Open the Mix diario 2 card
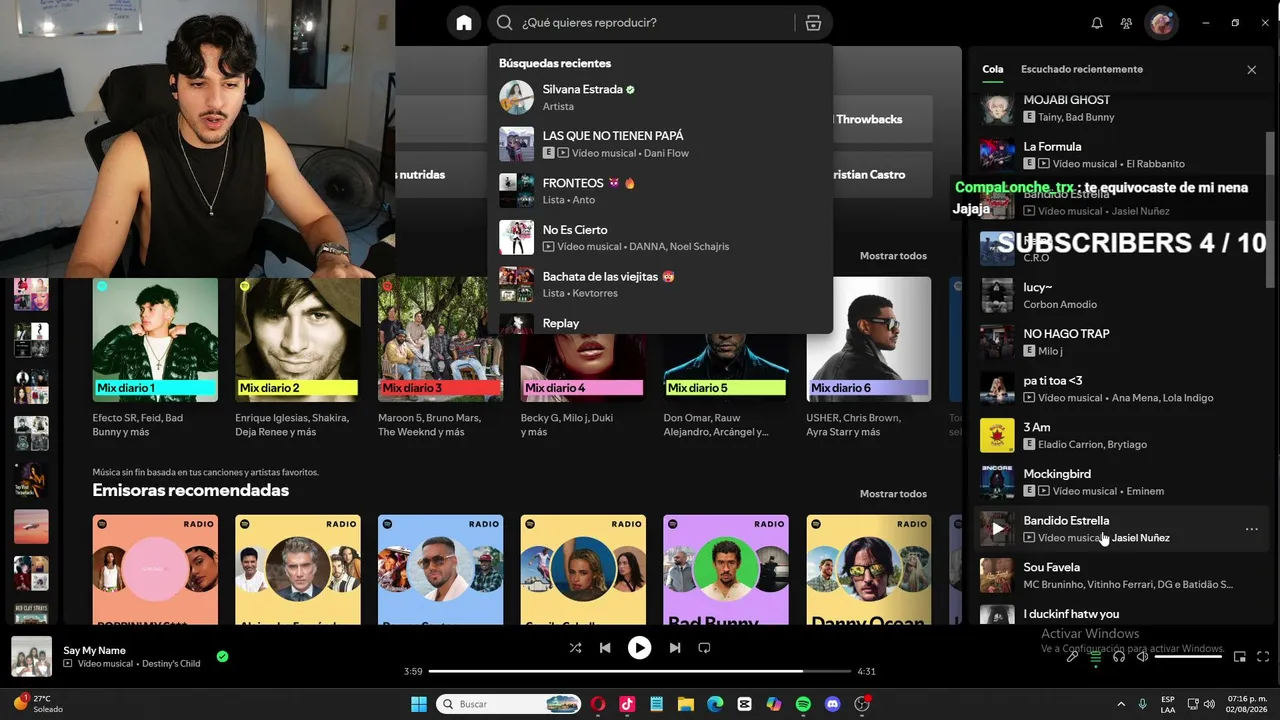Image resolution: width=1280 pixels, height=720 pixels. pyautogui.click(x=297, y=358)
